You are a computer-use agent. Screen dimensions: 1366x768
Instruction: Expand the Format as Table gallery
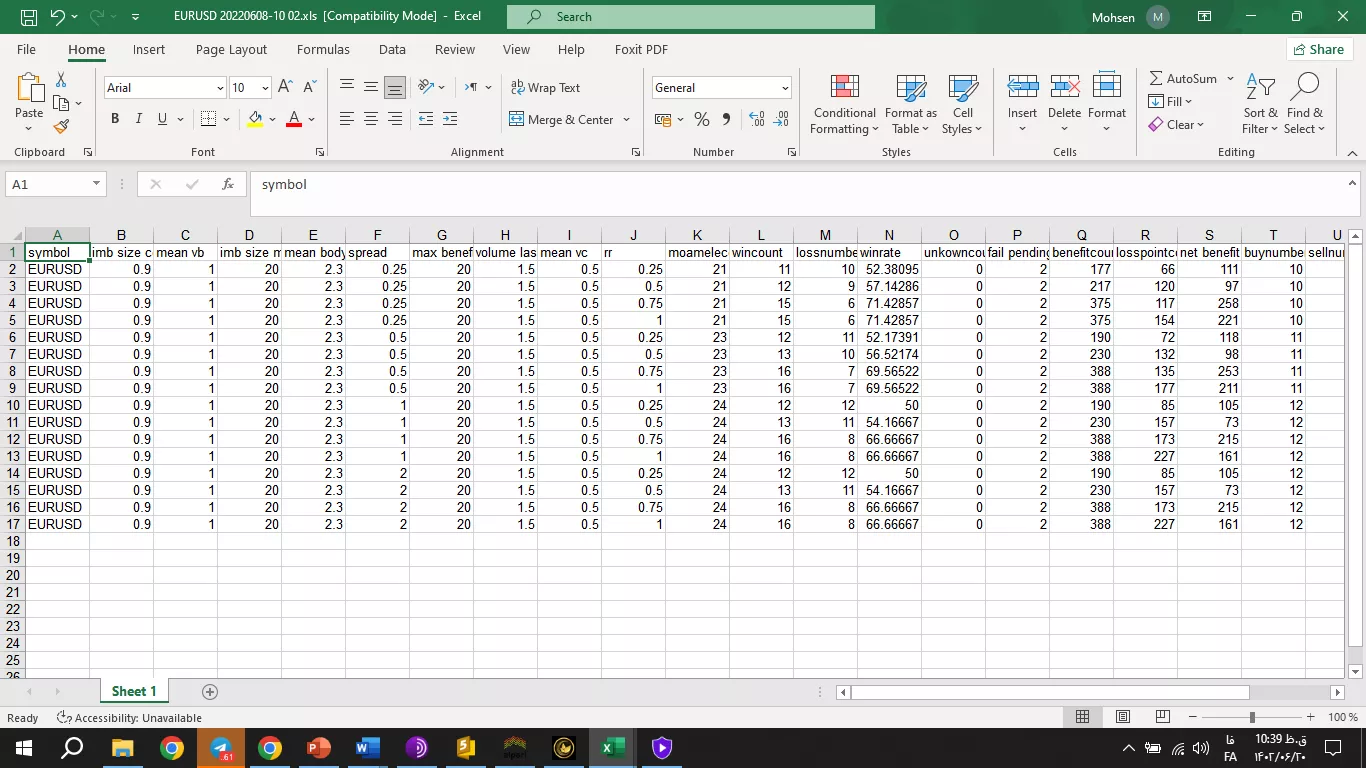[911, 105]
